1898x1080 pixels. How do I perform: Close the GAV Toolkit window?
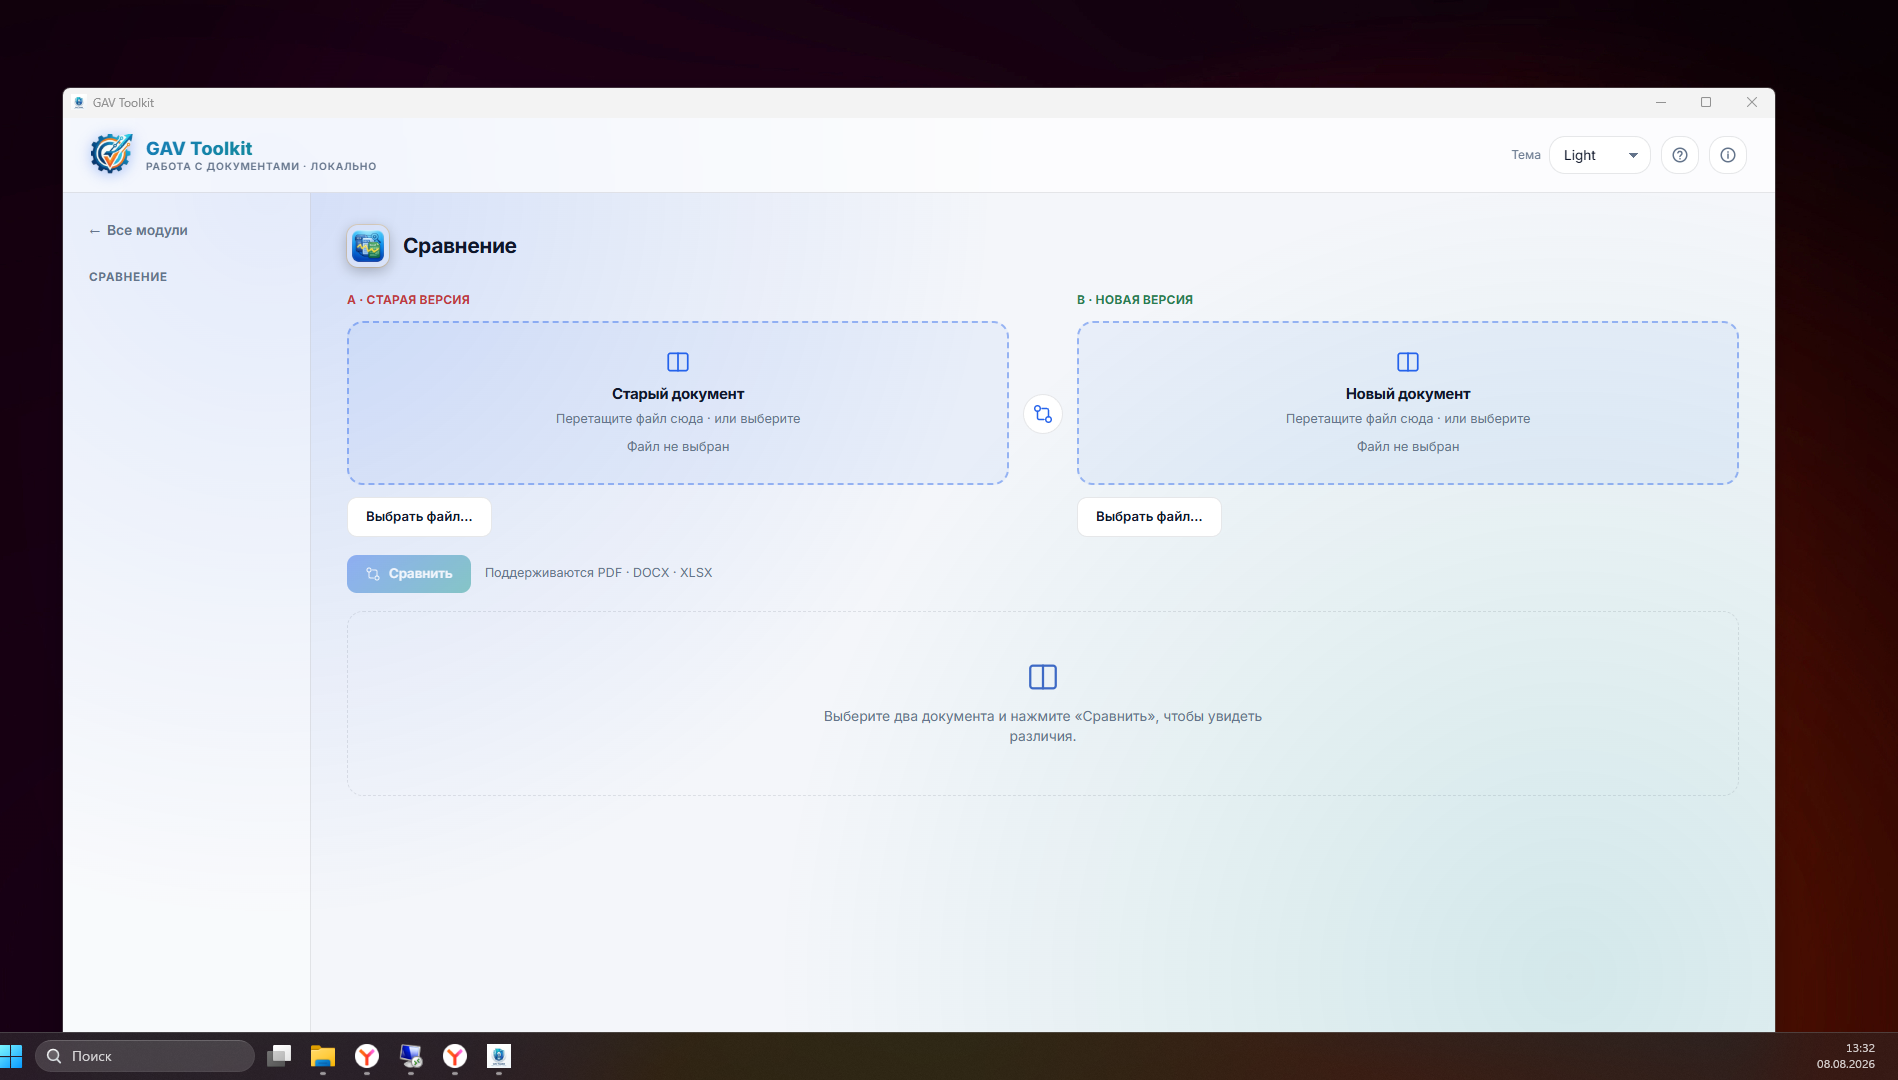pyautogui.click(x=1752, y=102)
